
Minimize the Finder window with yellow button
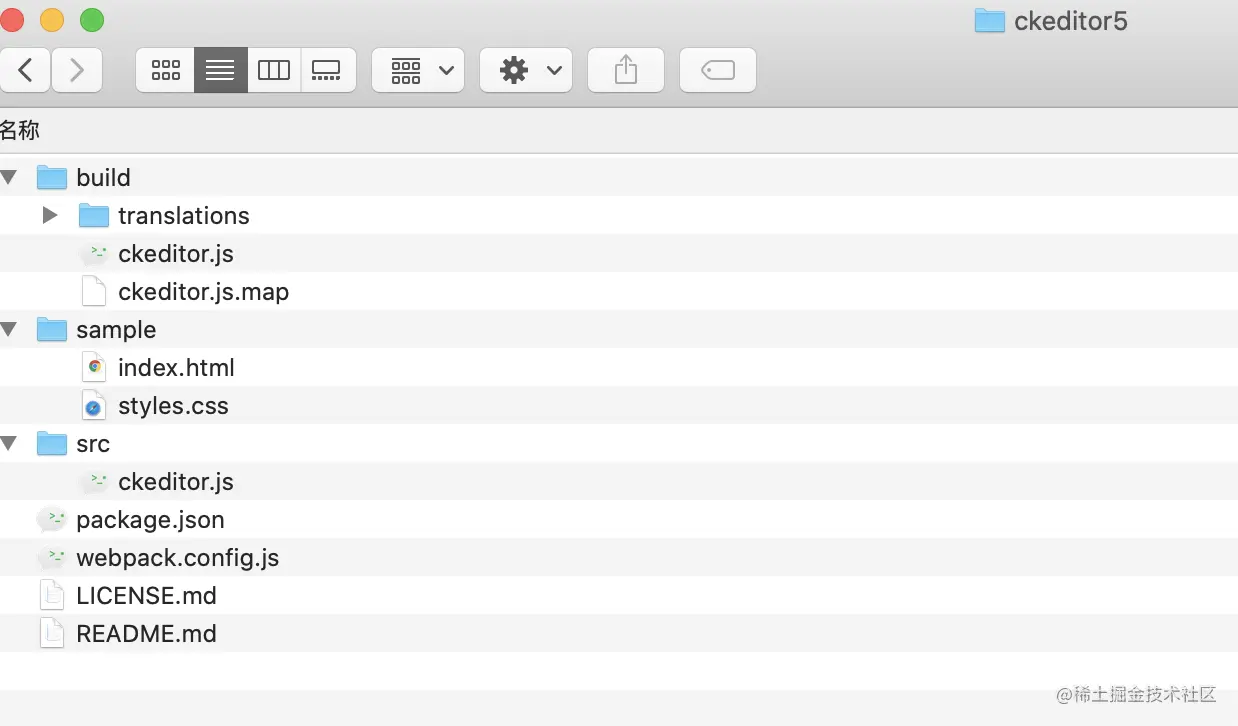[x=51, y=19]
